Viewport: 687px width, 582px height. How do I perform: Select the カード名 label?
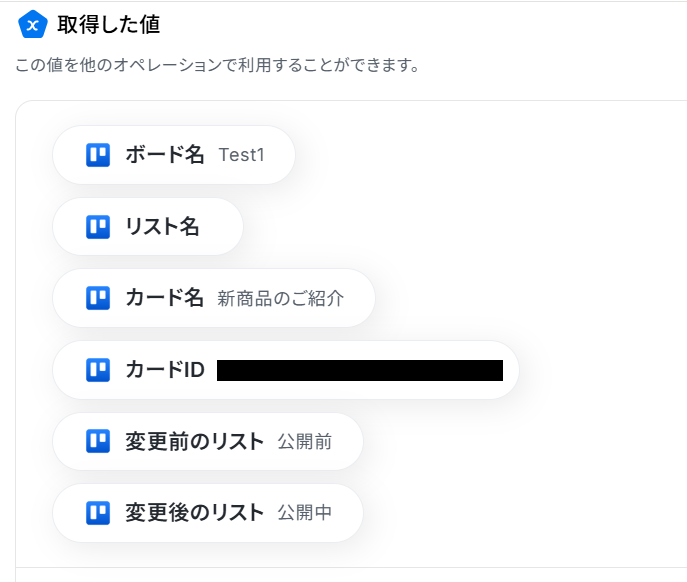[x=164, y=298]
